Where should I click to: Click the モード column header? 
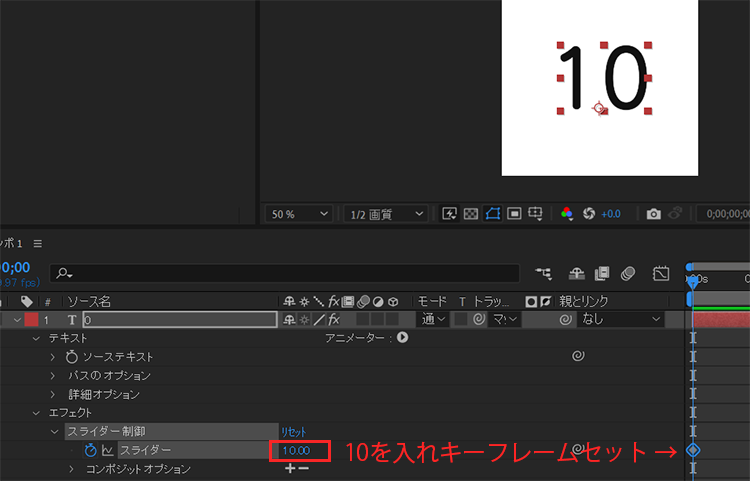[x=432, y=301]
